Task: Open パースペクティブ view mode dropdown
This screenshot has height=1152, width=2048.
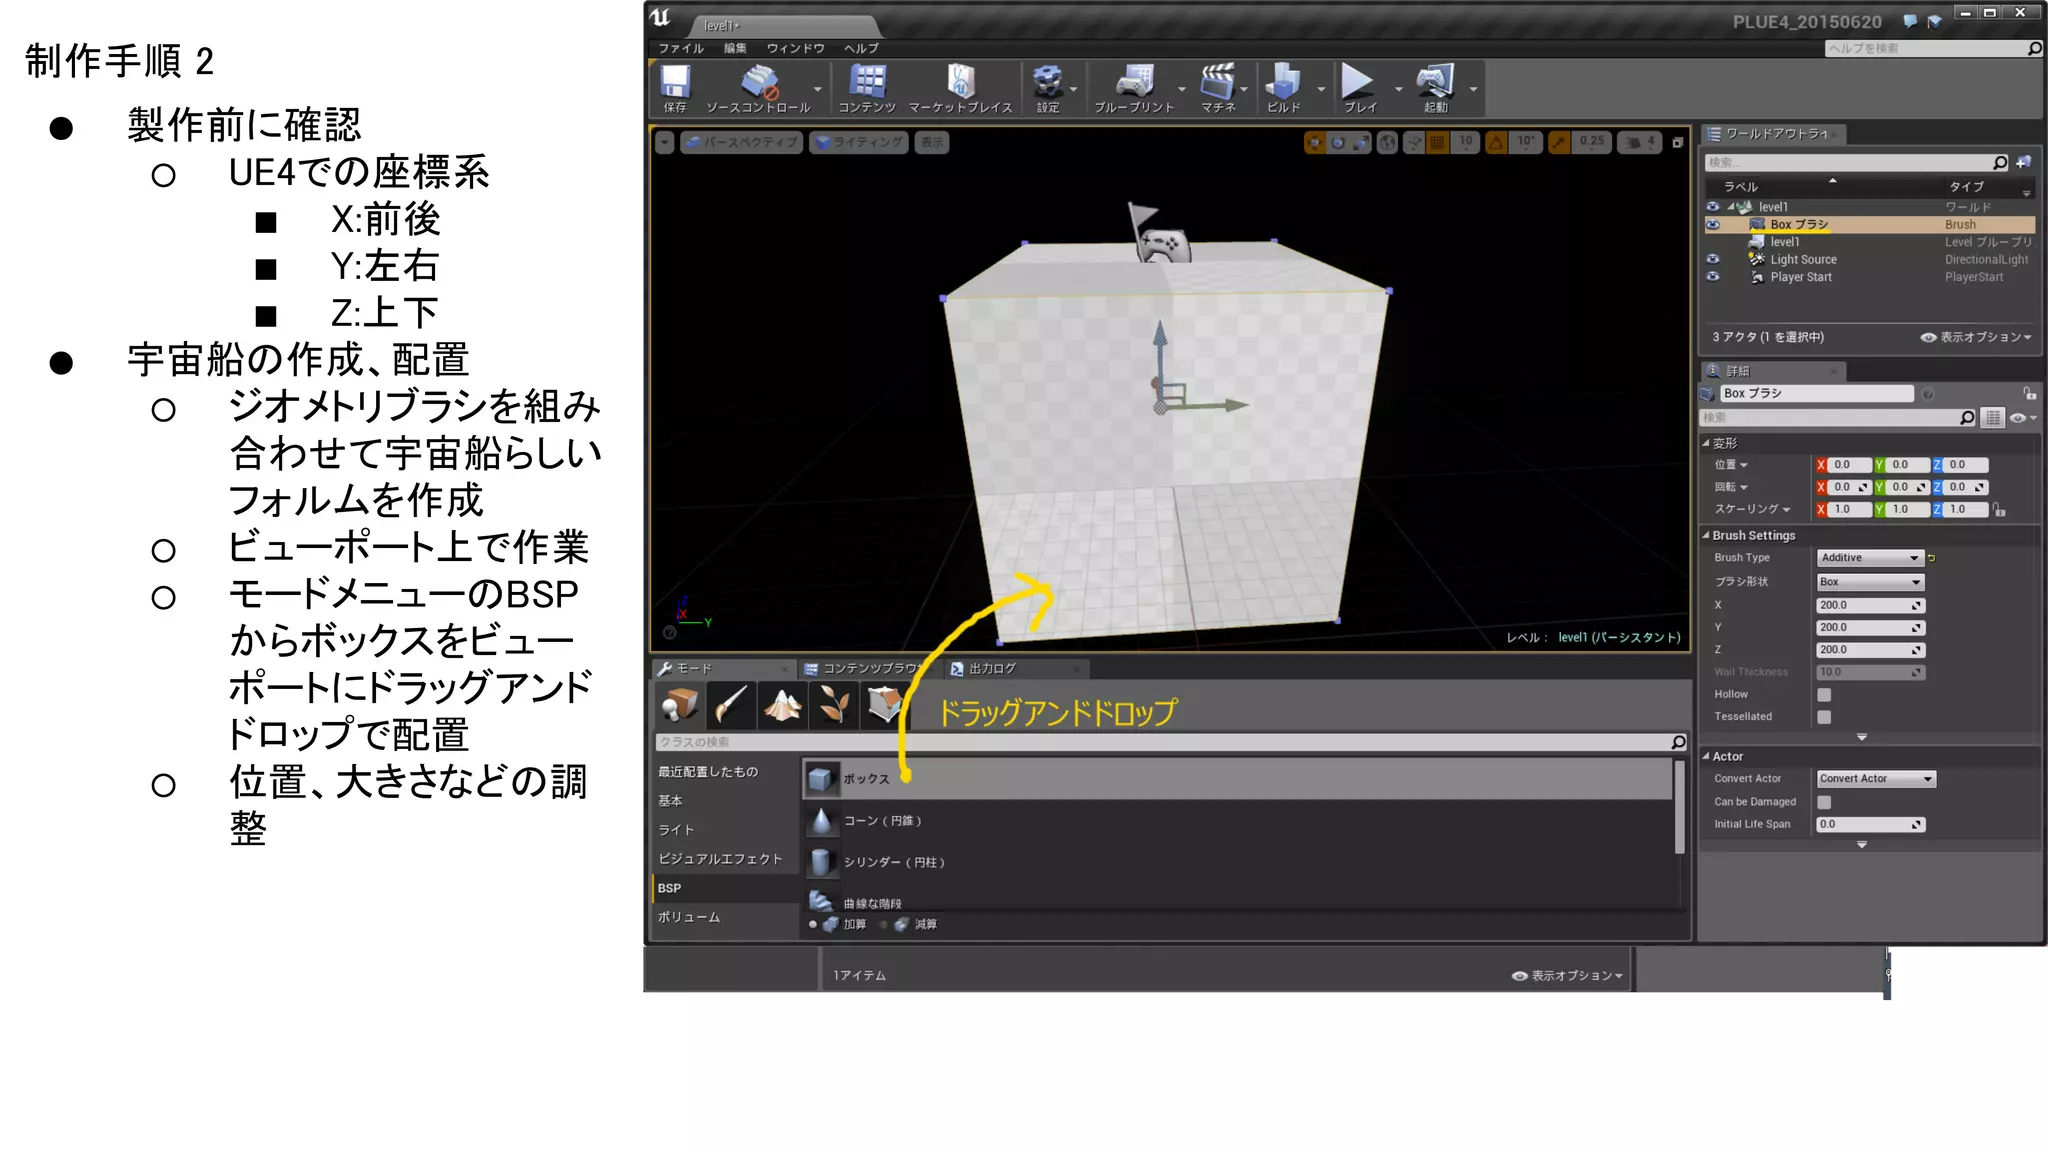Action: click(x=741, y=142)
